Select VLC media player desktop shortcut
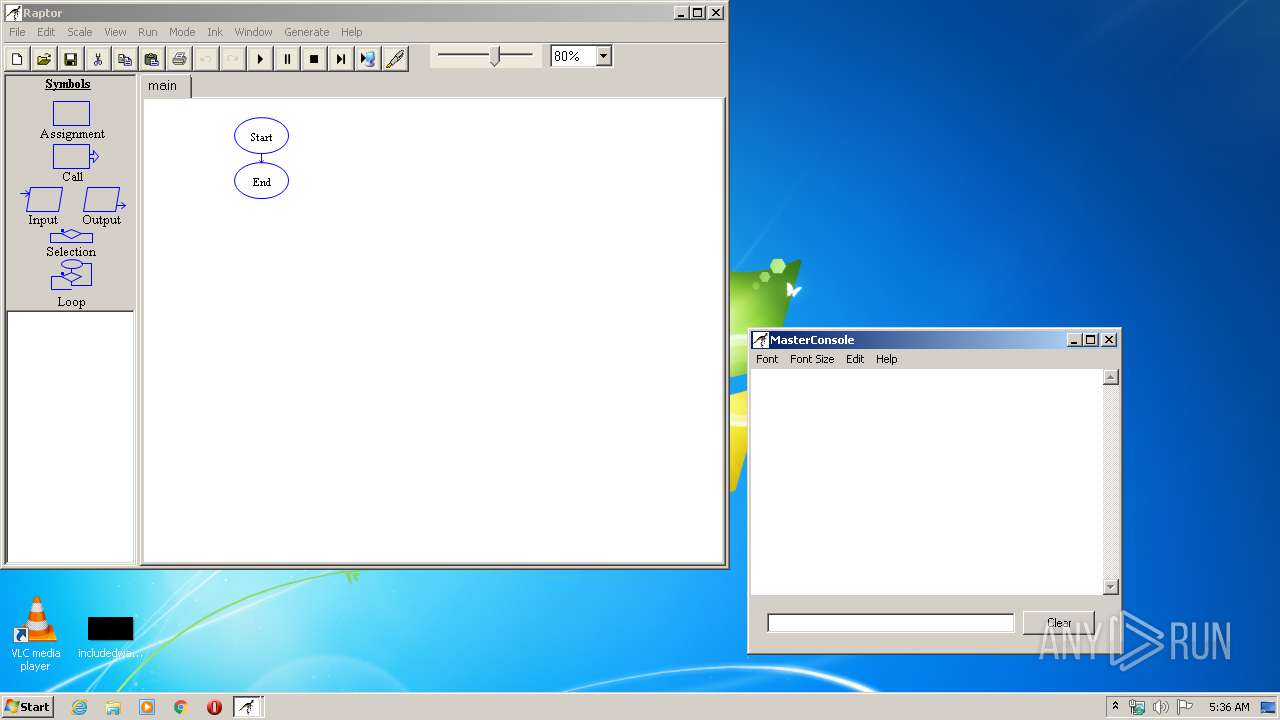The width and height of the screenshot is (1280, 720). [x=36, y=634]
